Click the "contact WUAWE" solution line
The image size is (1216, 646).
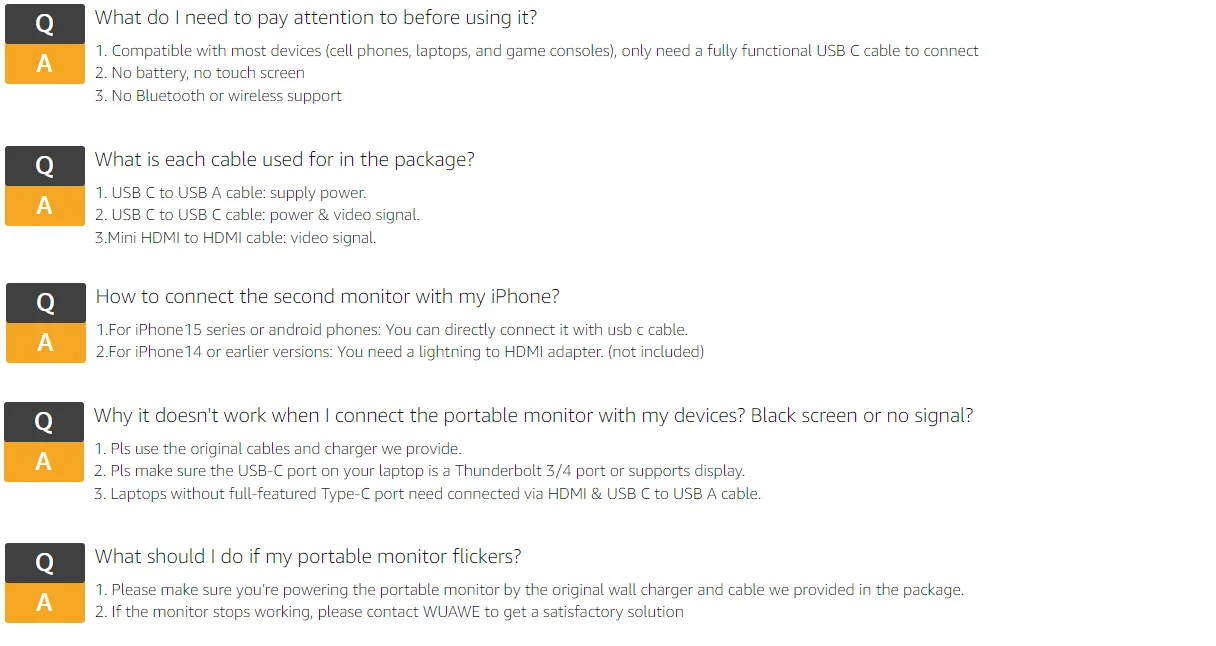(389, 612)
